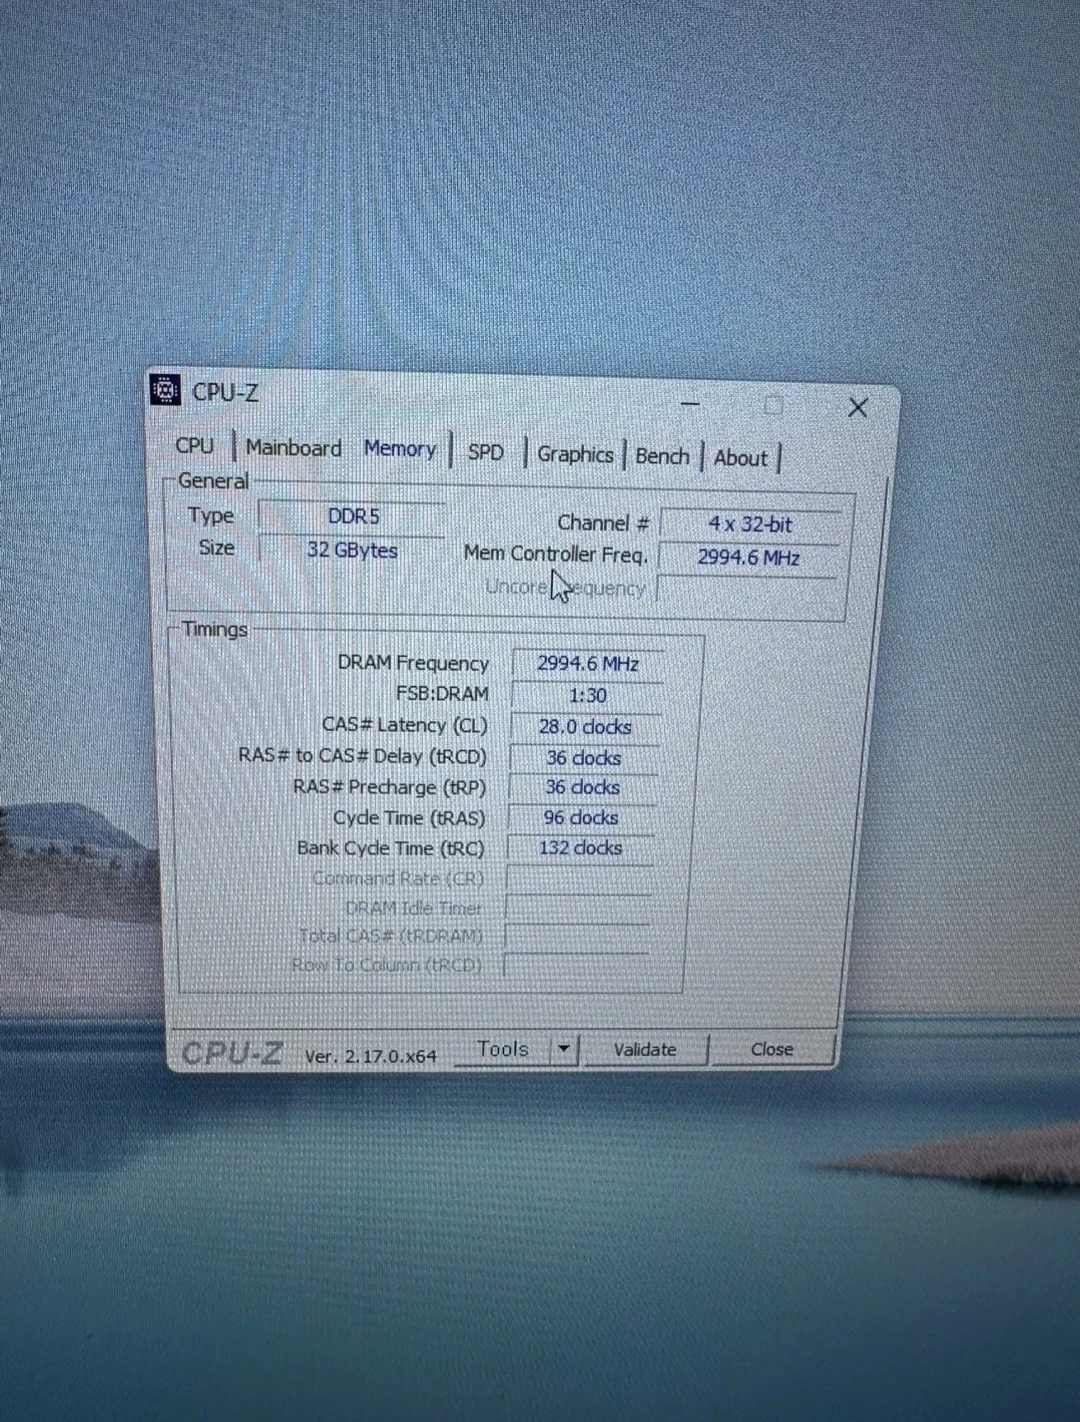Select the 32 GBytes size value
1080x1422 pixels.
(x=352, y=550)
